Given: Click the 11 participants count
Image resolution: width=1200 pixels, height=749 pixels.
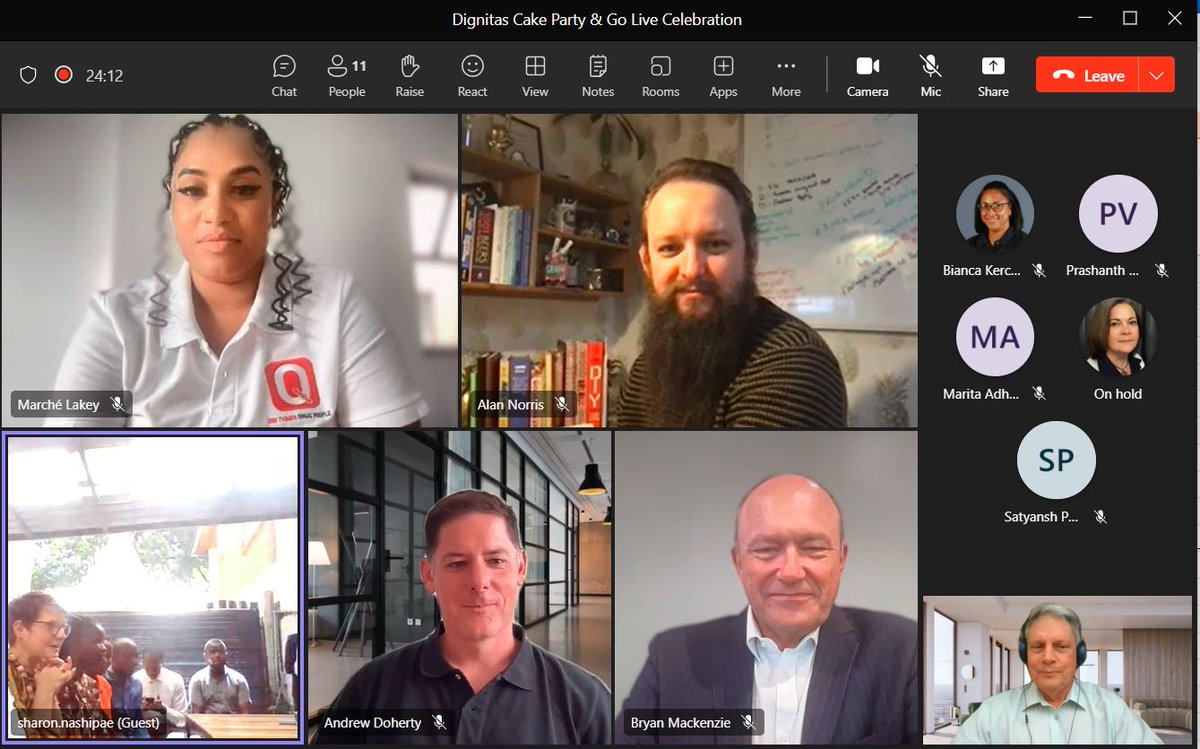Looking at the screenshot, I should point(359,66).
